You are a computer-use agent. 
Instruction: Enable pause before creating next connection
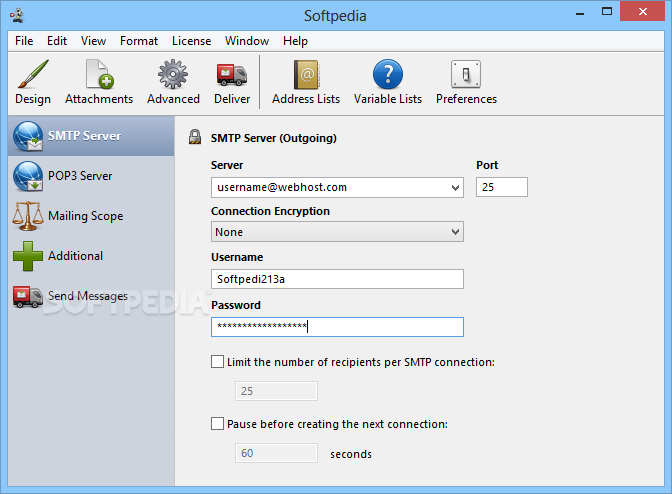click(217, 424)
